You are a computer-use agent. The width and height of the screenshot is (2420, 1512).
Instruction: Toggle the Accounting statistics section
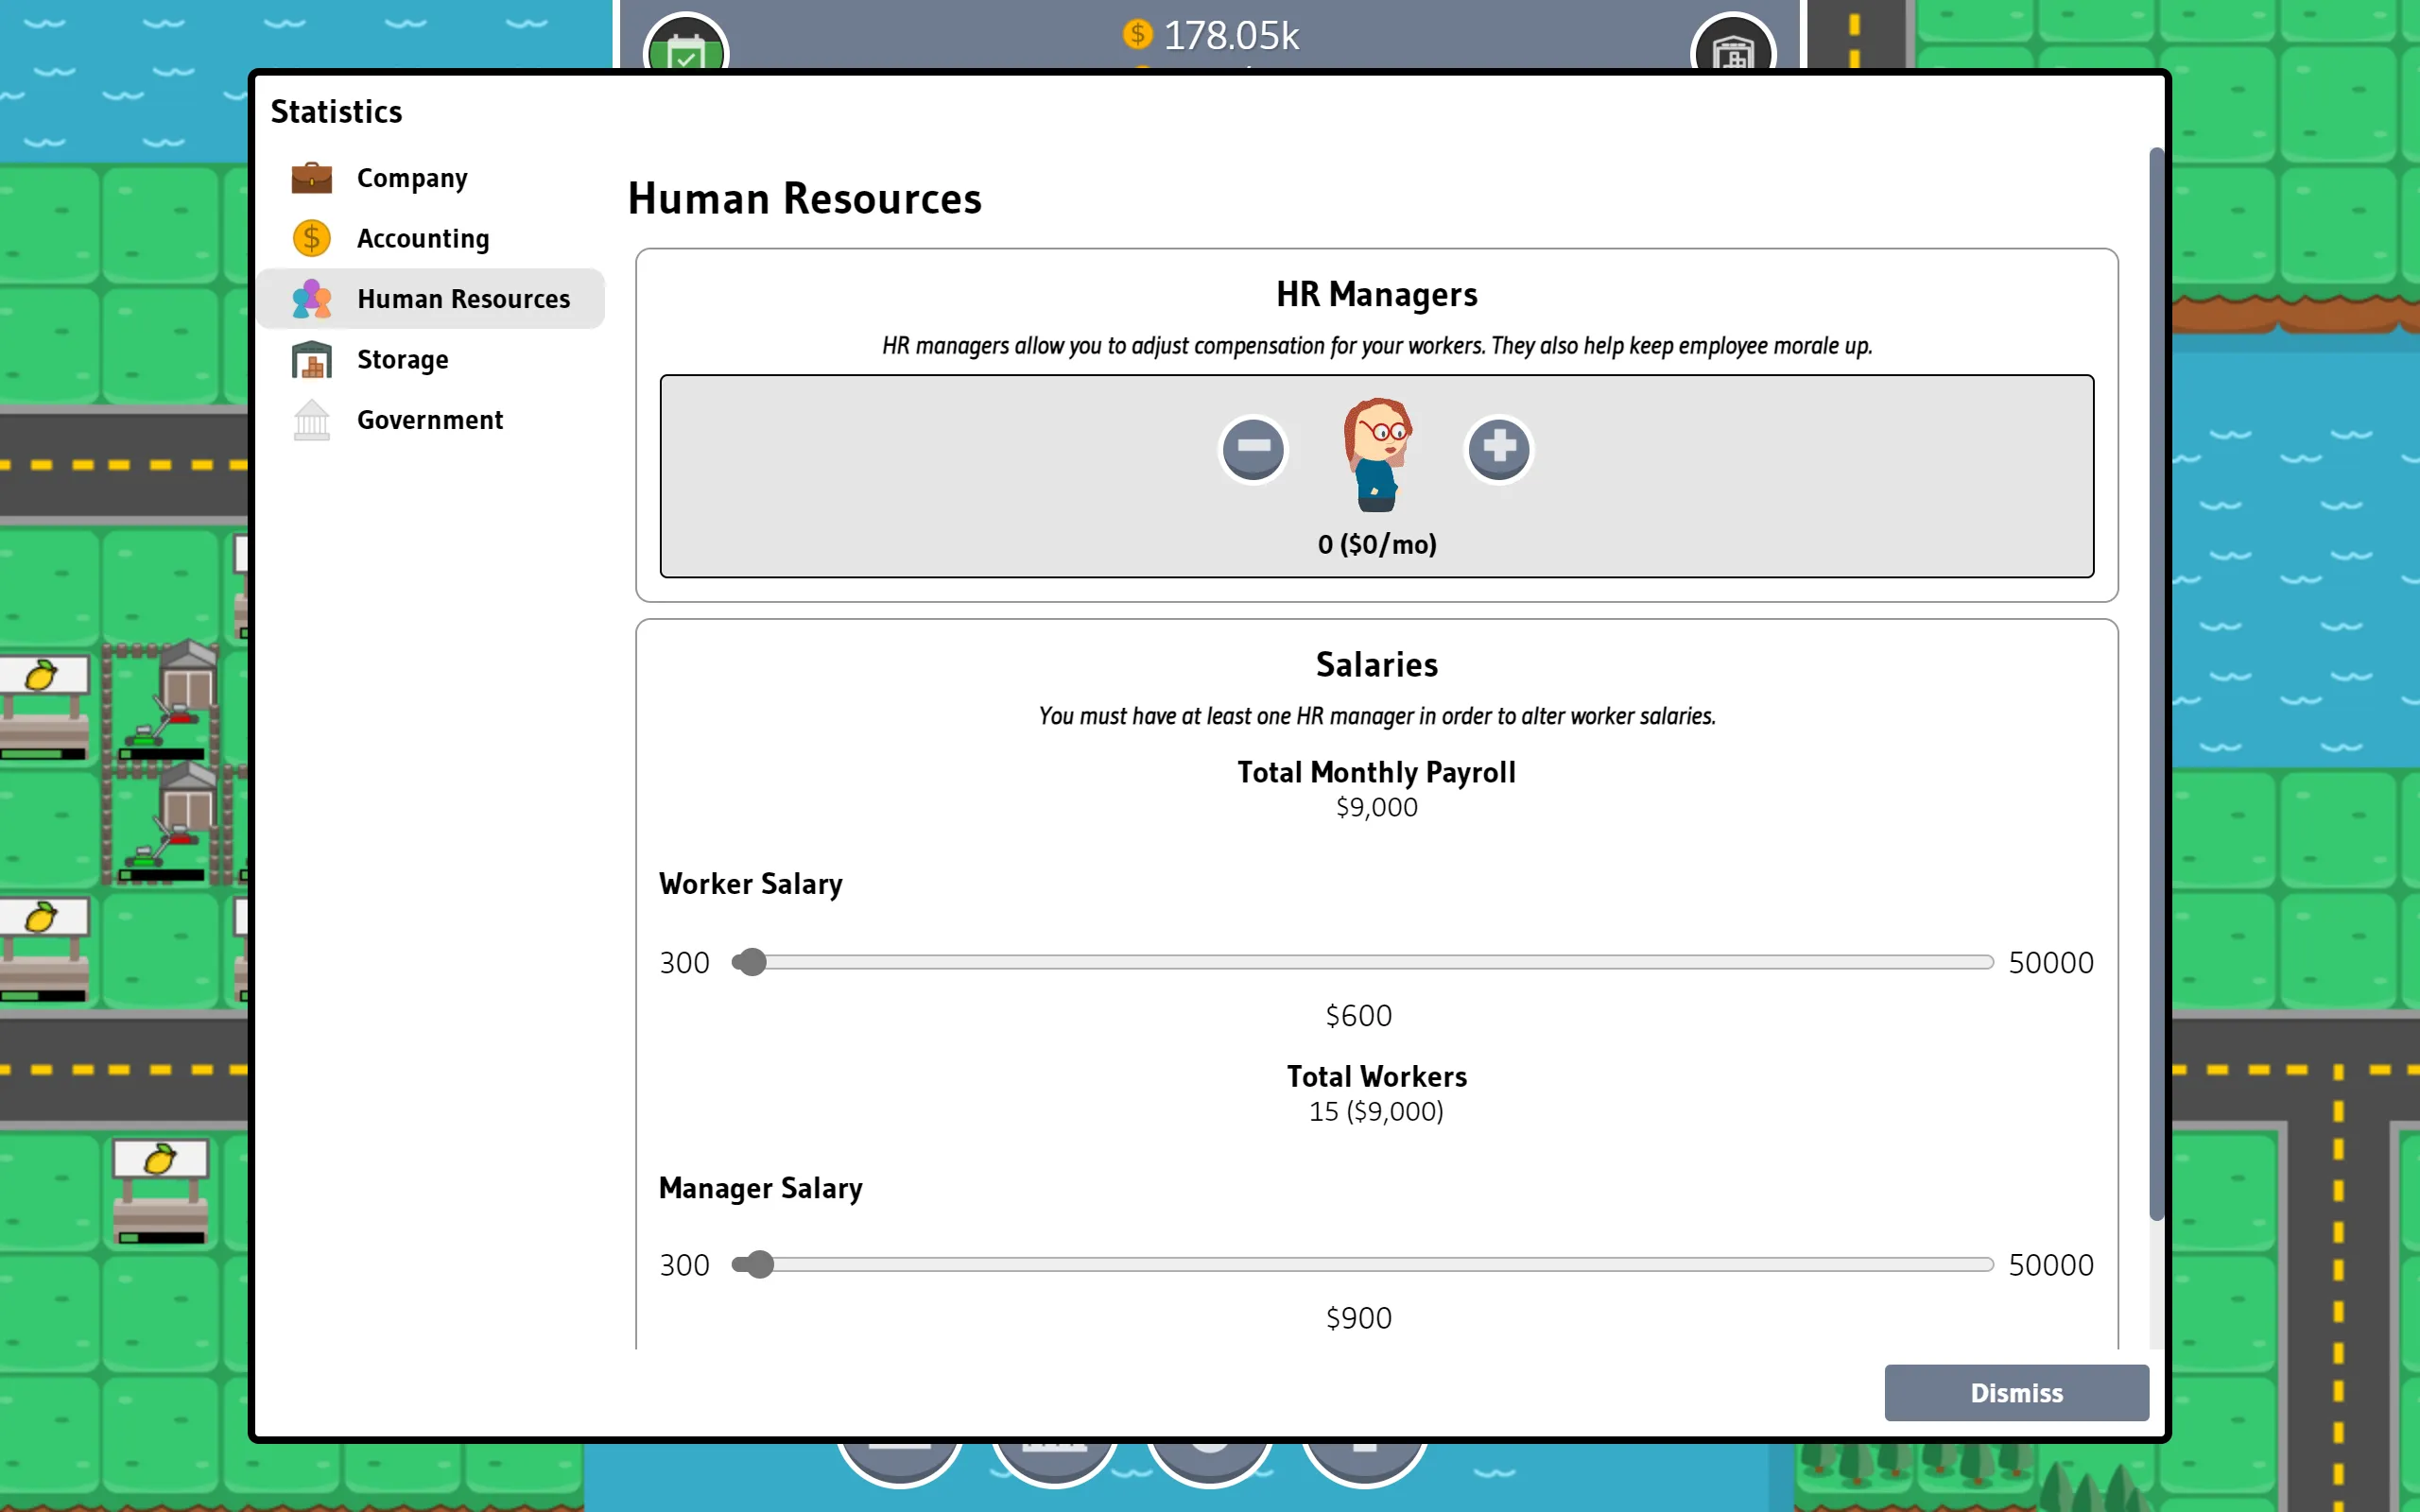[x=422, y=237]
